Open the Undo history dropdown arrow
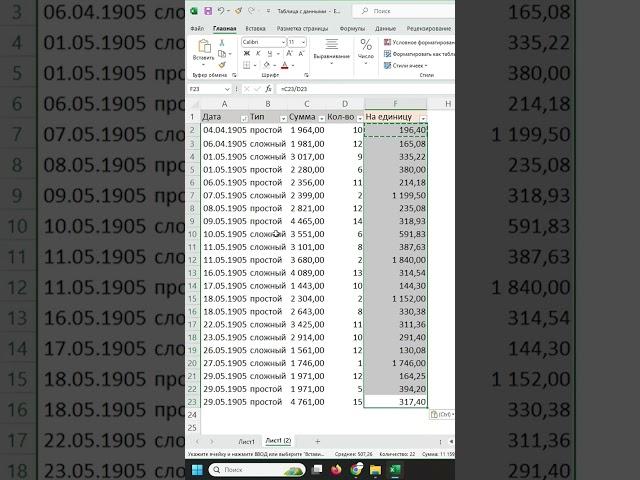The width and height of the screenshot is (640, 480). click(x=228, y=11)
